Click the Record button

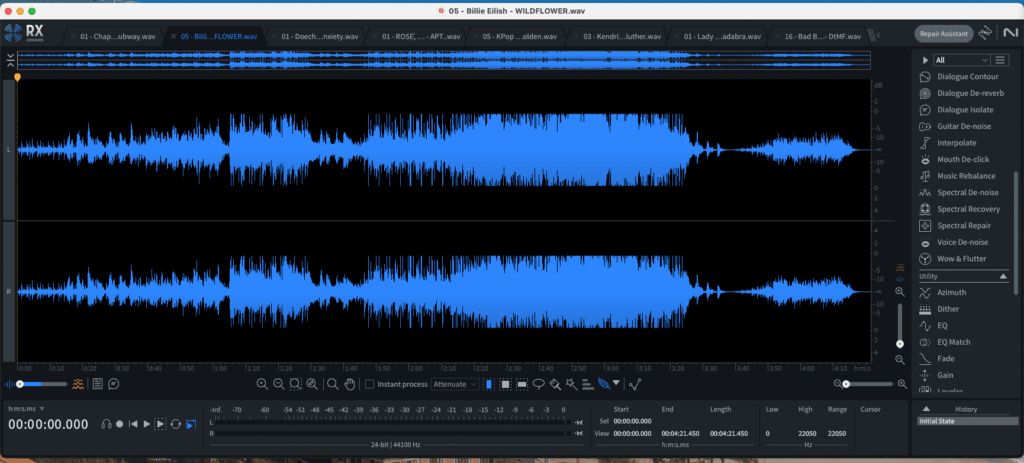120,424
